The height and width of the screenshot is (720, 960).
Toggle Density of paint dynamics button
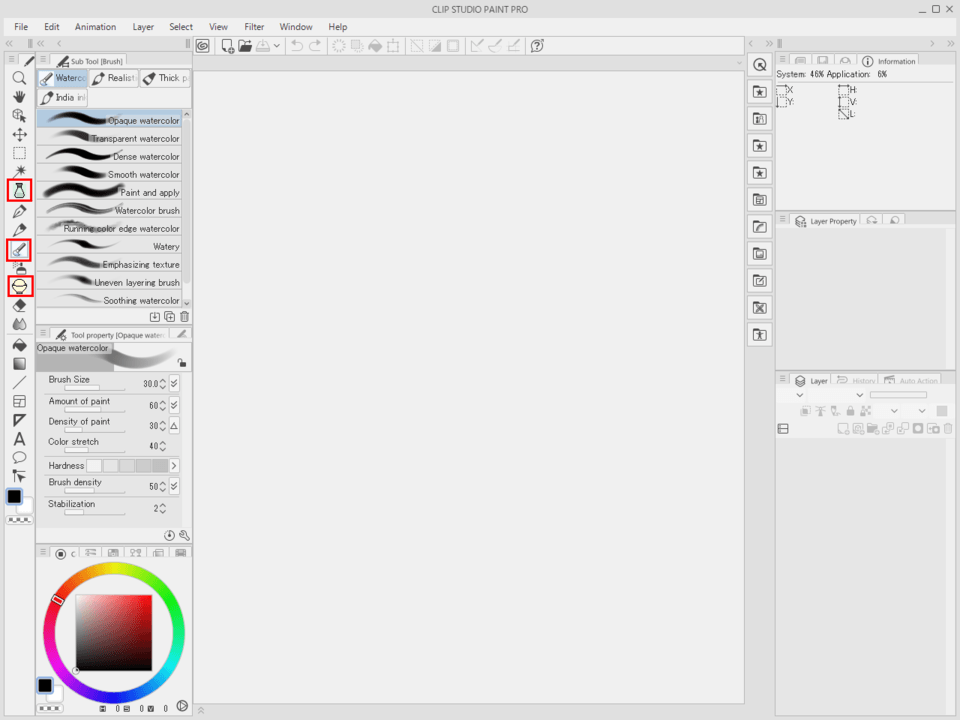tap(174, 425)
